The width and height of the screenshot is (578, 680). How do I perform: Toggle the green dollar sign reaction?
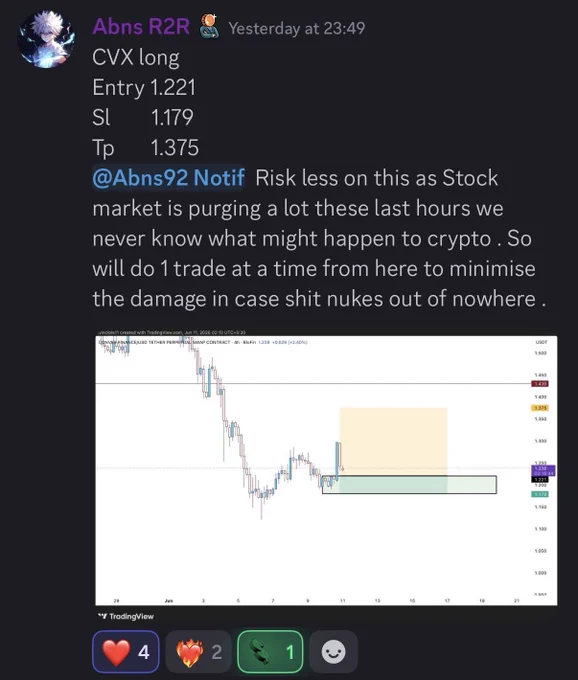[x=270, y=651]
